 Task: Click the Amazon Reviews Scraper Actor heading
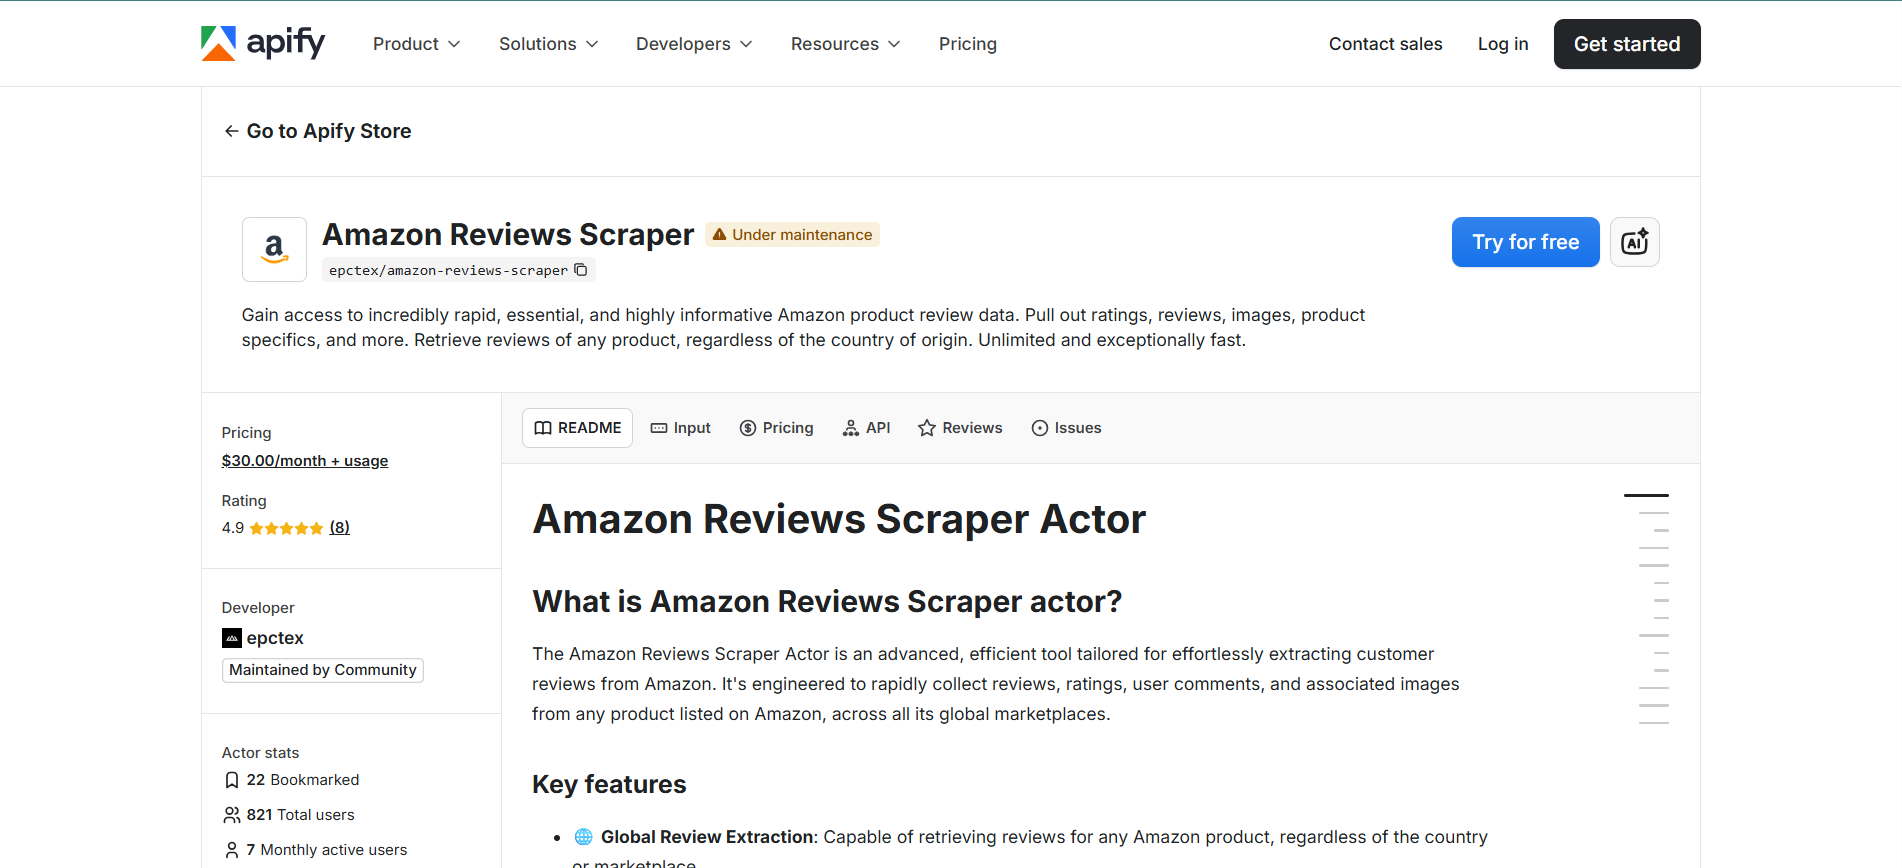pos(839,519)
